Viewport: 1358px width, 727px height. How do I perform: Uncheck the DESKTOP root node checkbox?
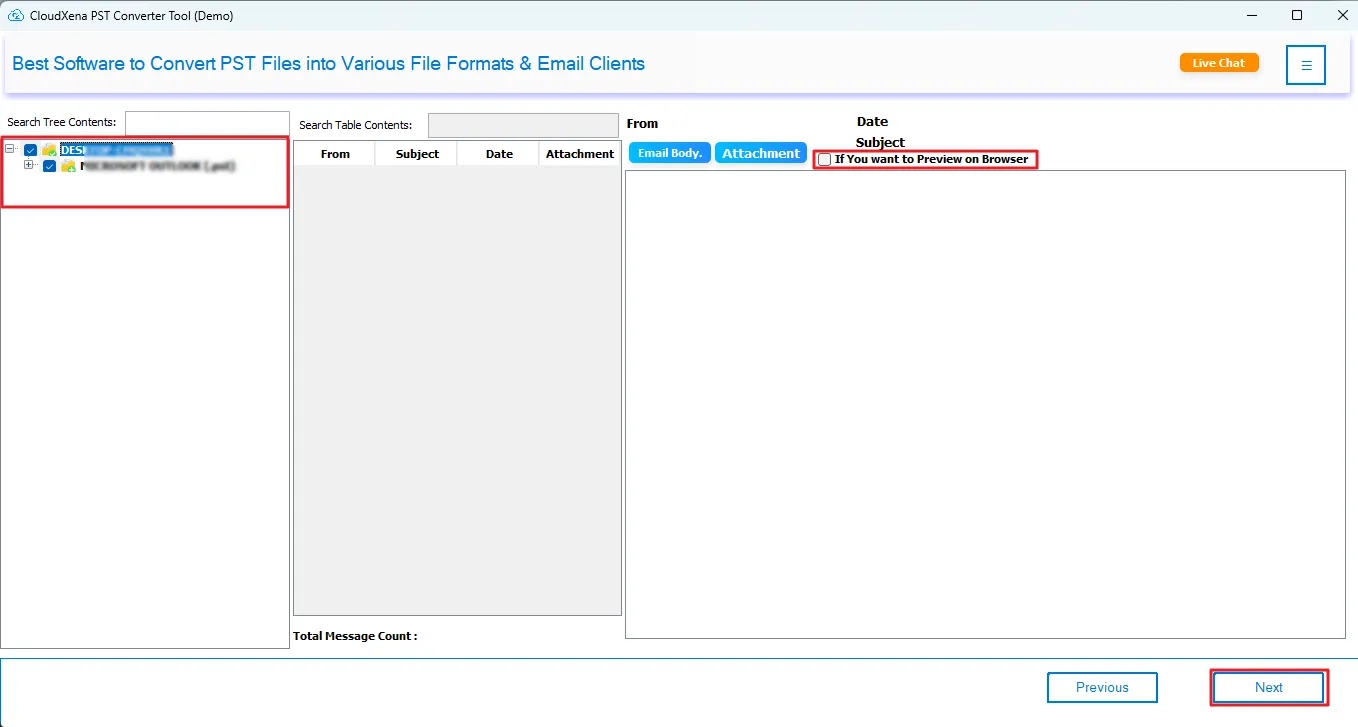[x=31, y=150]
